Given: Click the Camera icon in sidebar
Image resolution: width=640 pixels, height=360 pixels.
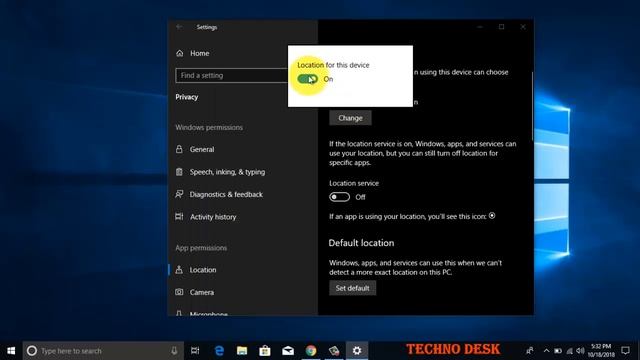Looking at the screenshot, I should 179,292.
